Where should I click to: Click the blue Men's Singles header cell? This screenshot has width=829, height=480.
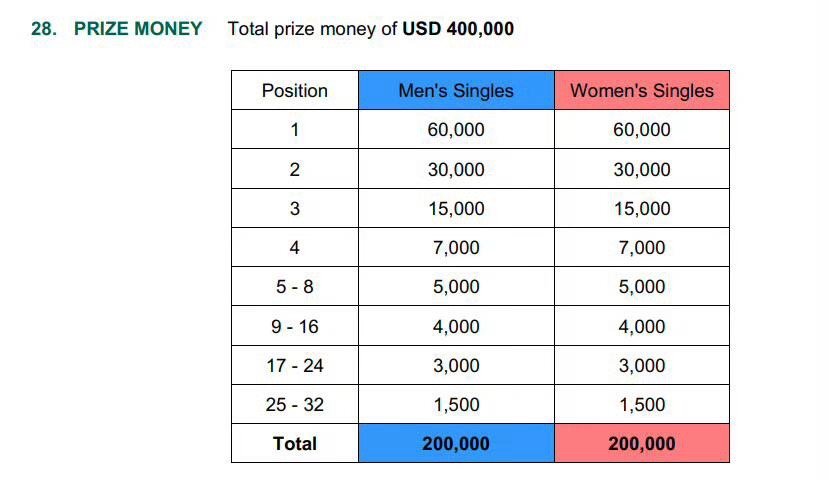456,90
